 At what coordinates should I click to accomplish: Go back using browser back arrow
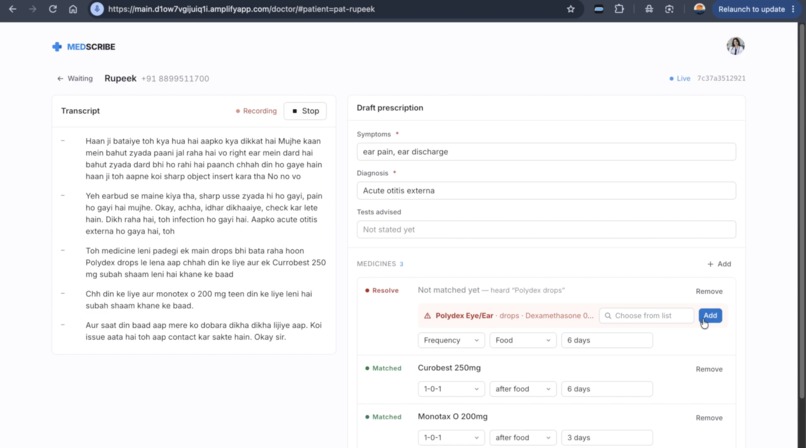point(12,9)
